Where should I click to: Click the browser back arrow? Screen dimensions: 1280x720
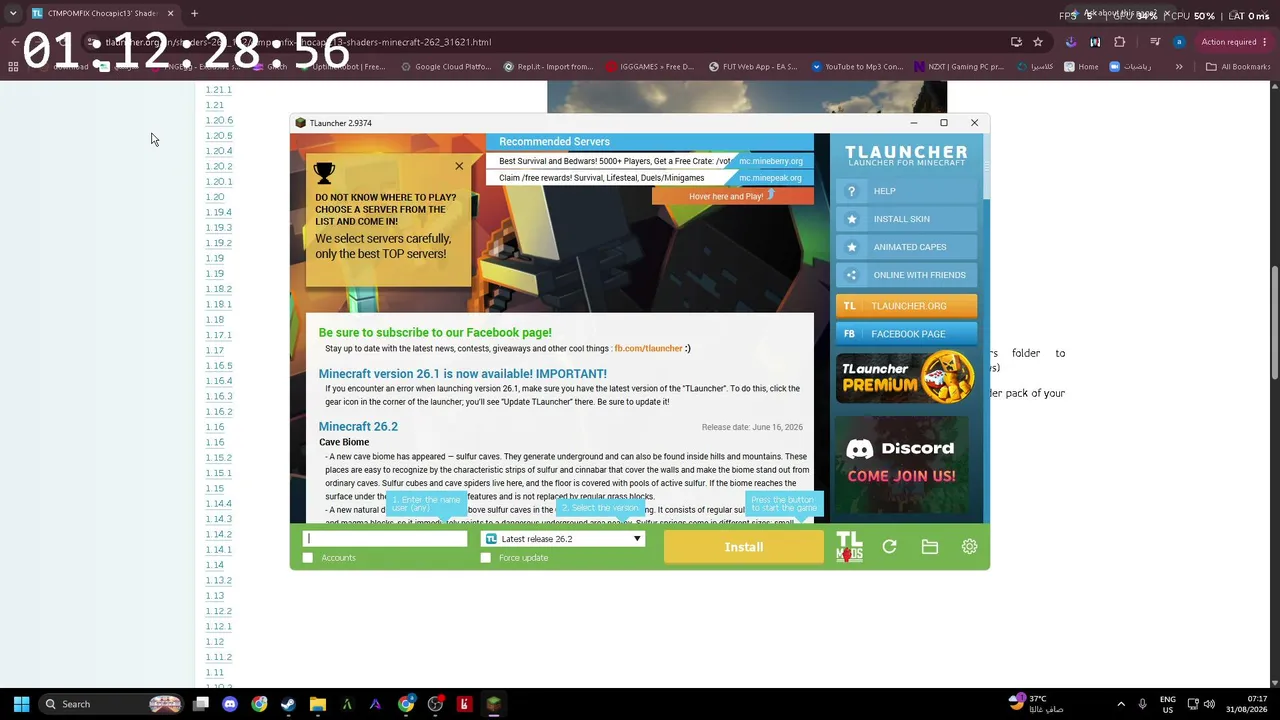[x=14, y=42]
